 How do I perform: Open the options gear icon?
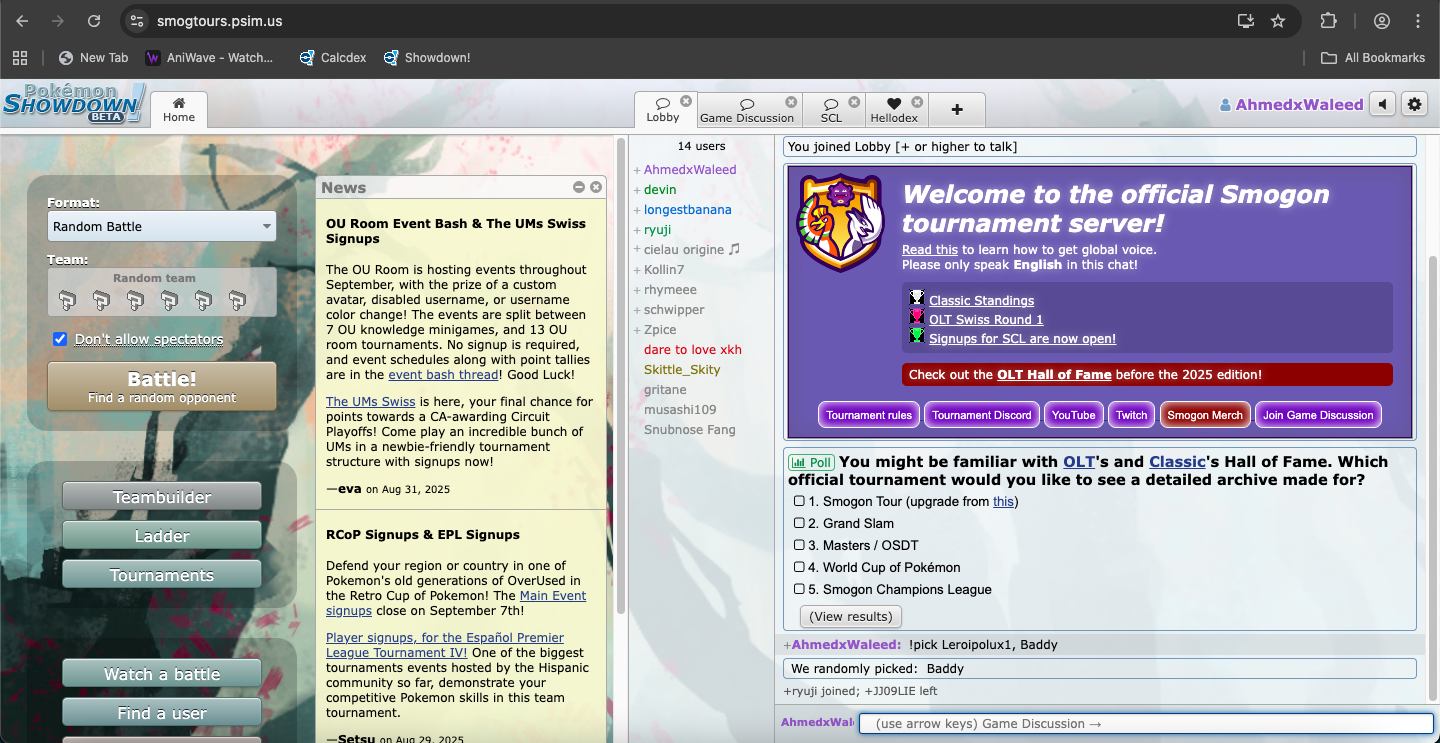pyautogui.click(x=1414, y=104)
